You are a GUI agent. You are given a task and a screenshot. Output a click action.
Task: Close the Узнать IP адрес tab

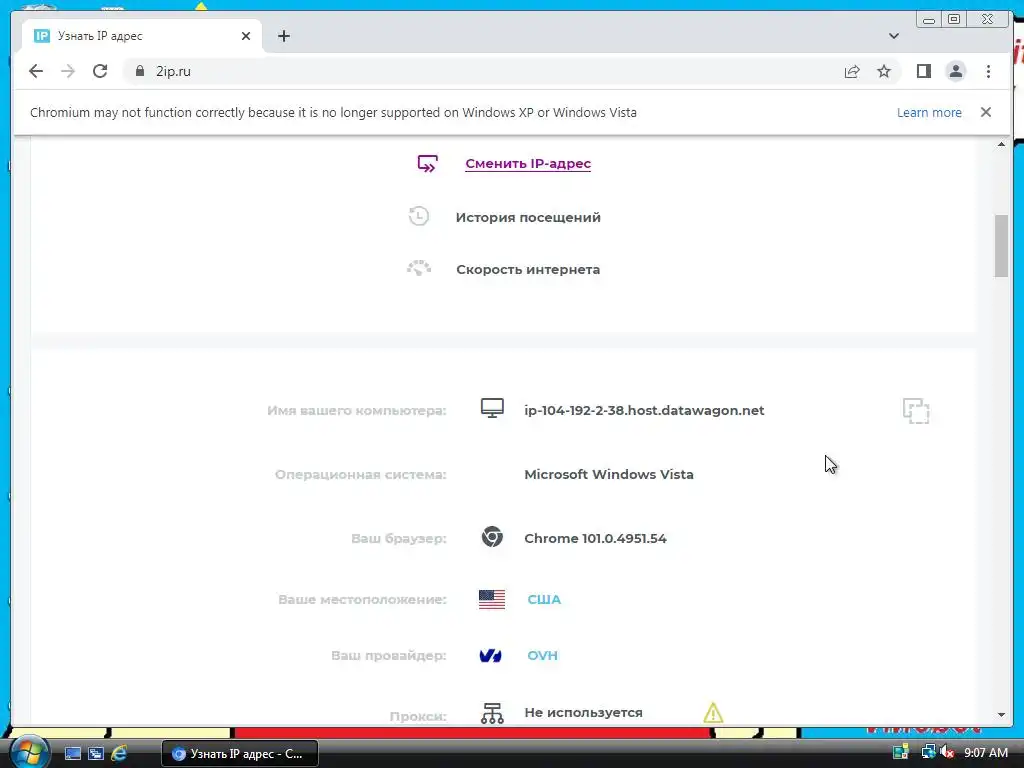(246, 36)
